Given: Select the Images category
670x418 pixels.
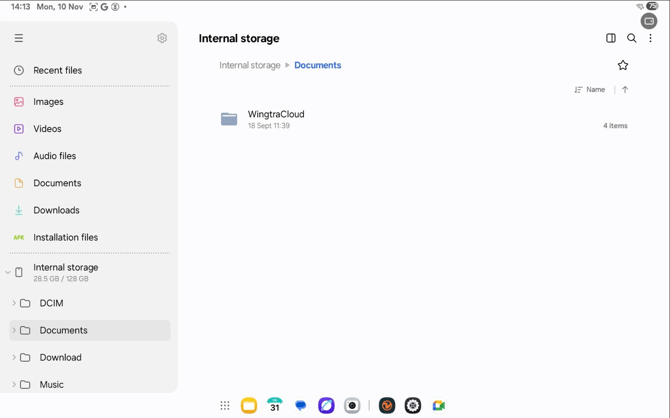Looking at the screenshot, I should coord(90,102).
